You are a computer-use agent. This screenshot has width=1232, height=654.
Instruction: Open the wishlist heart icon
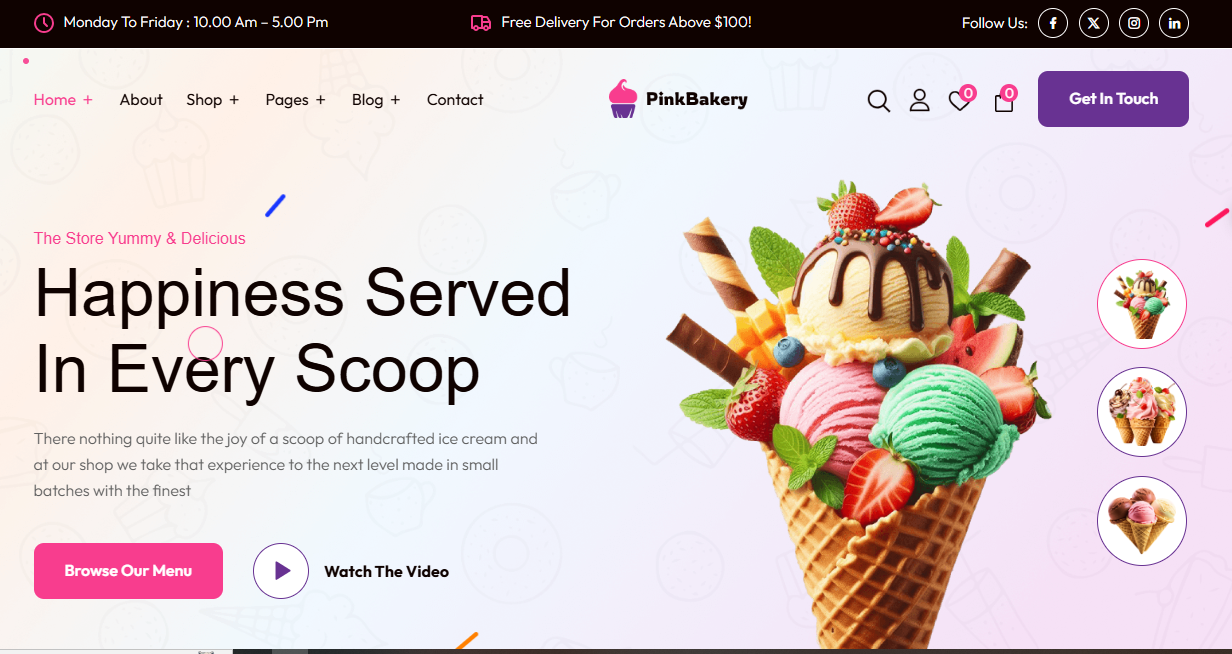point(960,100)
